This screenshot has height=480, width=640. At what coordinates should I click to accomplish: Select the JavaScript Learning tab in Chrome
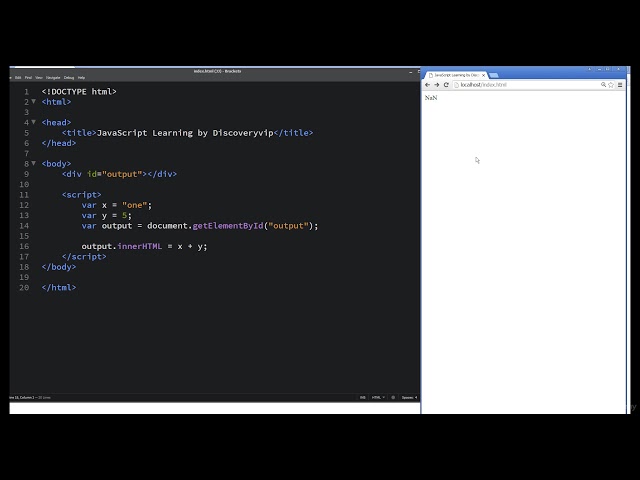pyautogui.click(x=455, y=76)
